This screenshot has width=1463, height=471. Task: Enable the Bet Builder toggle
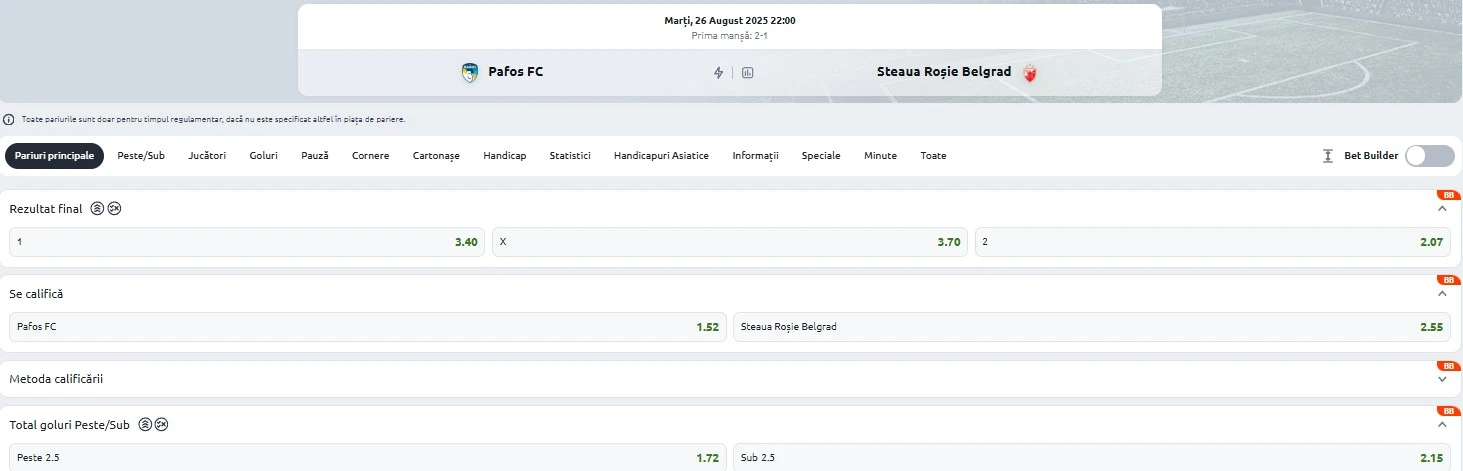1430,156
